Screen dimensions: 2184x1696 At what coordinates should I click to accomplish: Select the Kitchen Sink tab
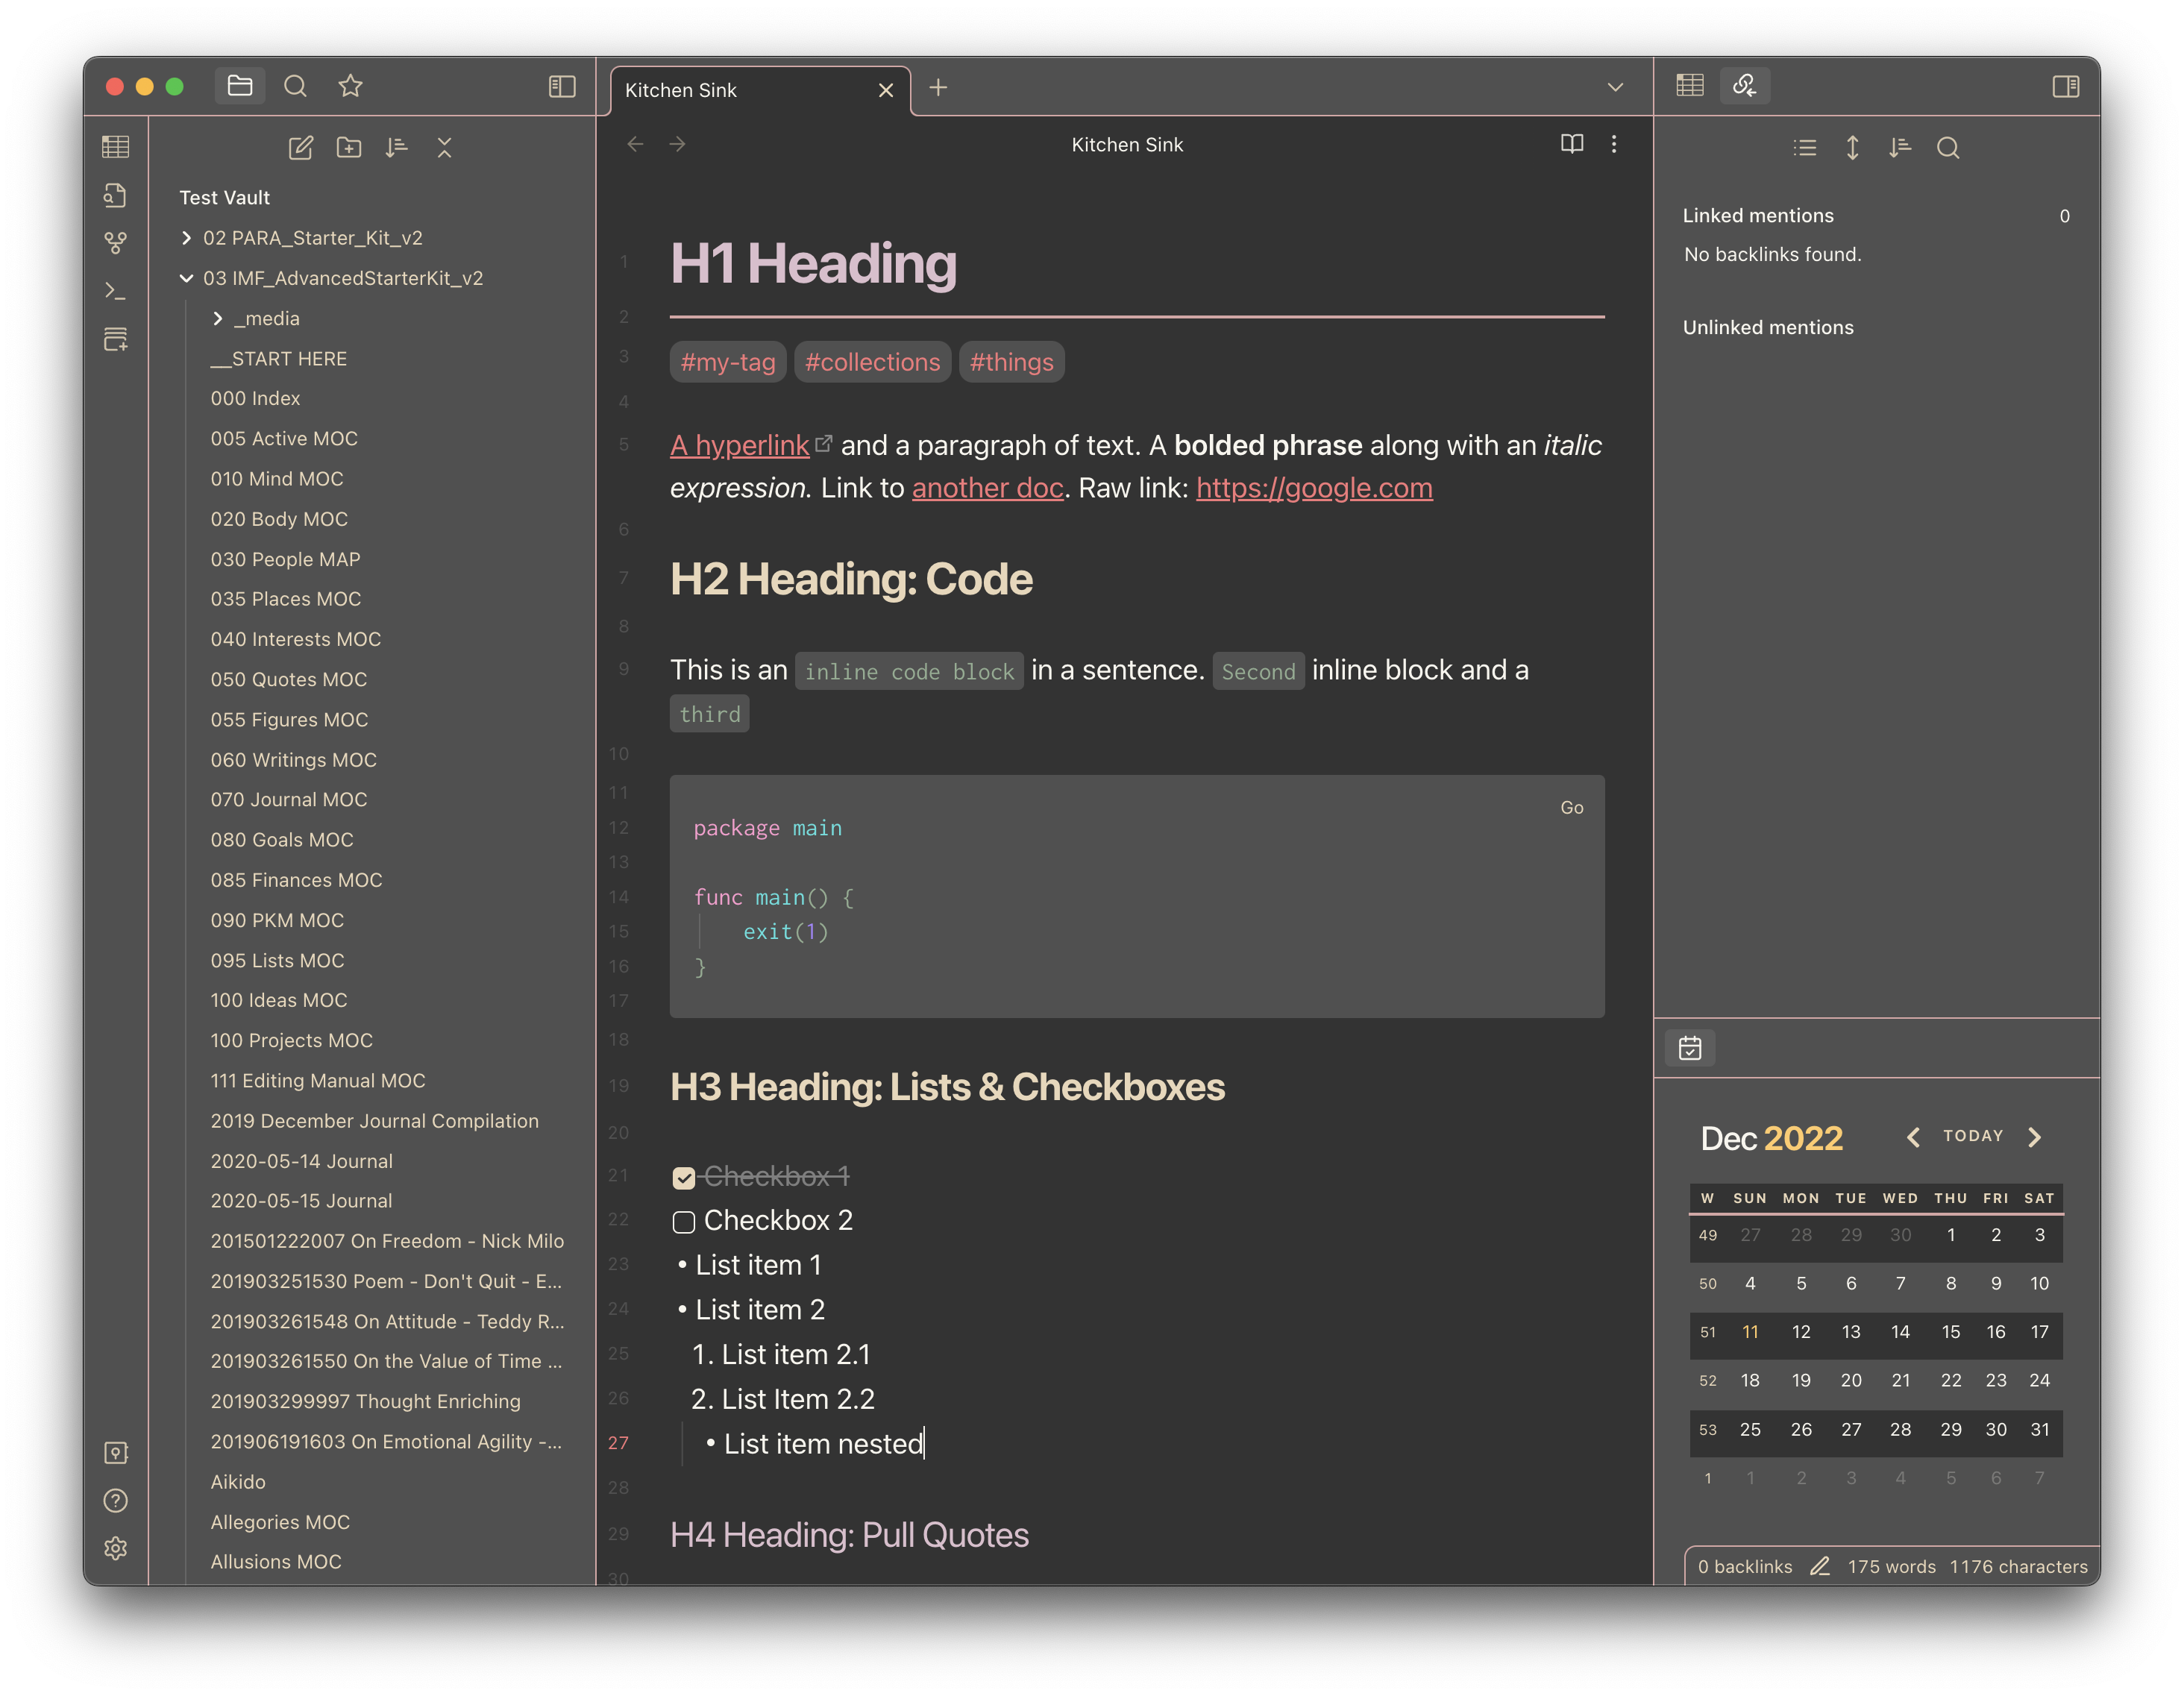click(x=740, y=90)
